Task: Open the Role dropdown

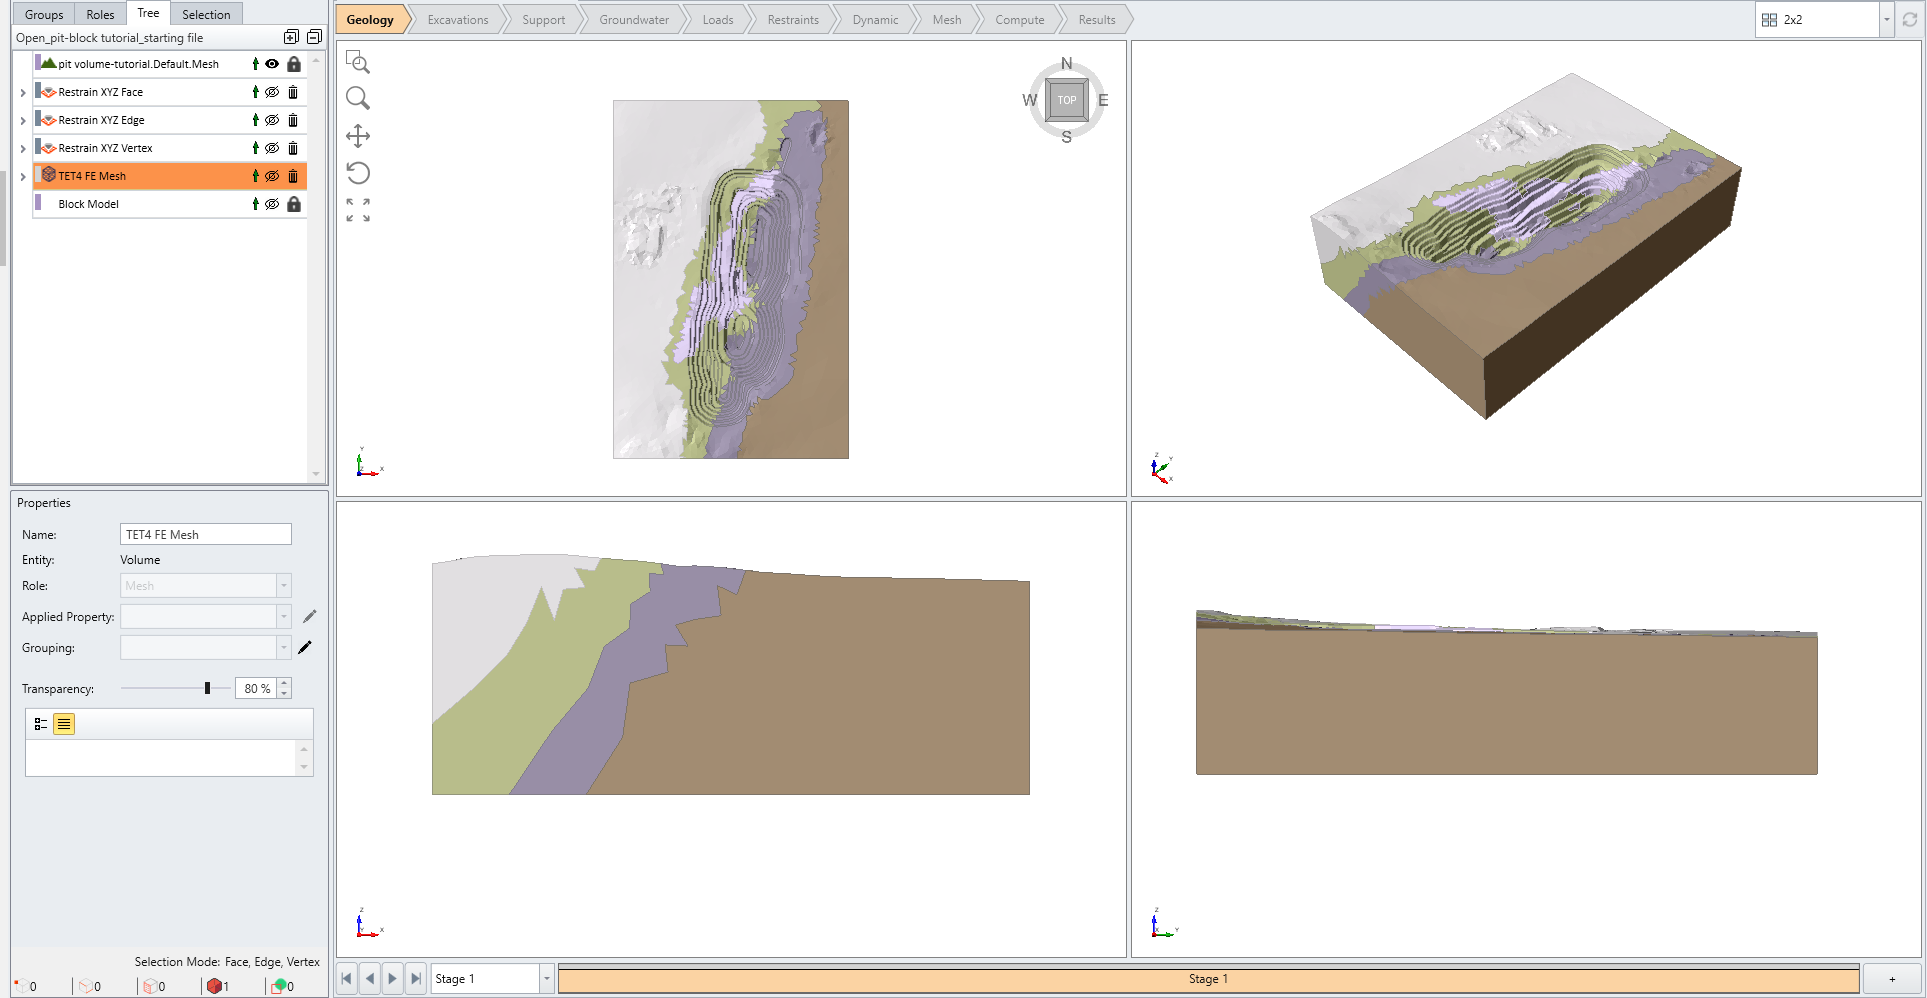Action: tap(284, 585)
